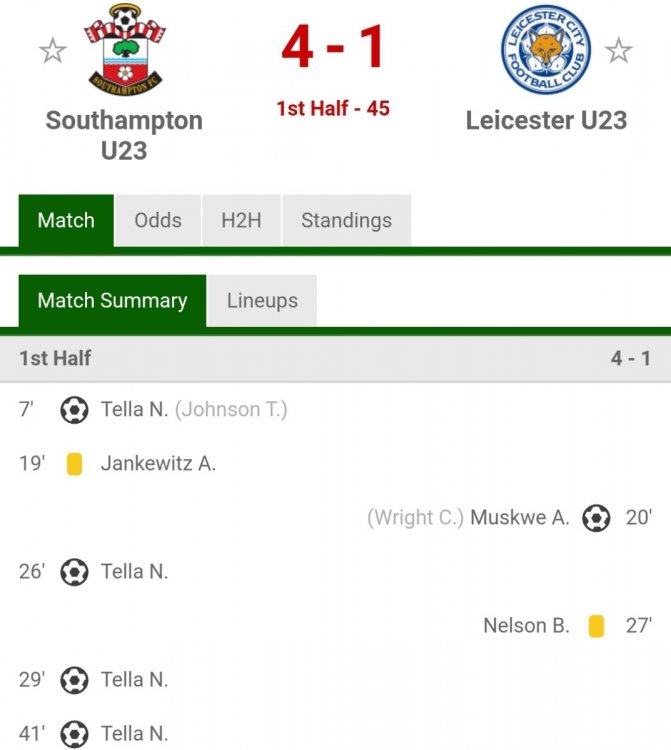Open Leicester U23 team name link
Screen dimensions: 671x750
[546, 121]
